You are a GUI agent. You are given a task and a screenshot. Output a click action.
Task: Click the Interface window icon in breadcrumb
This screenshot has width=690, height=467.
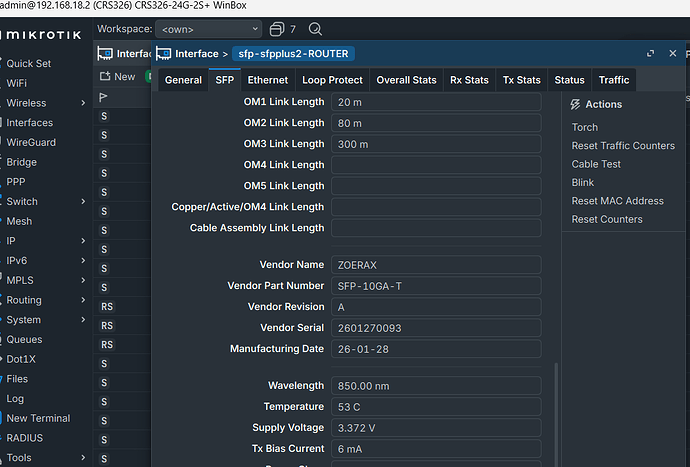pyautogui.click(x=163, y=54)
